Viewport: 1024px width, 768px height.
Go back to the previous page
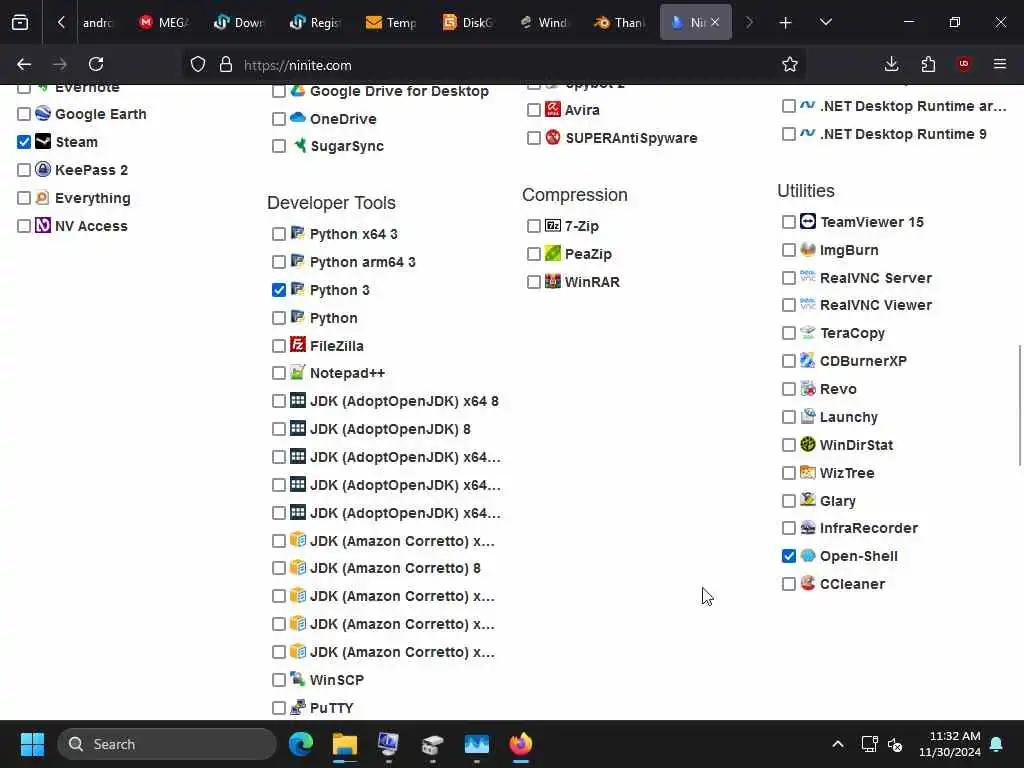point(24,64)
